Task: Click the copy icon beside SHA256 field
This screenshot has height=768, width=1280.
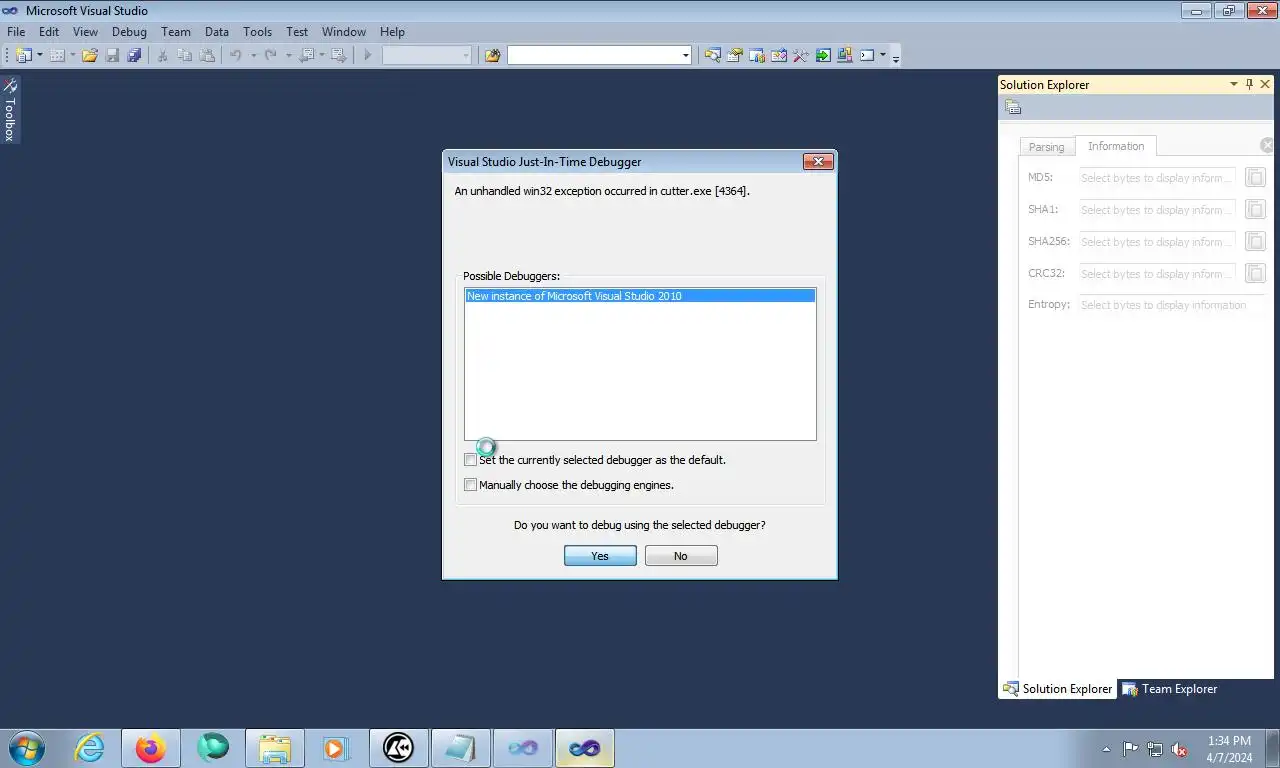Action: pyautogui.click(x=1255, y=241)
